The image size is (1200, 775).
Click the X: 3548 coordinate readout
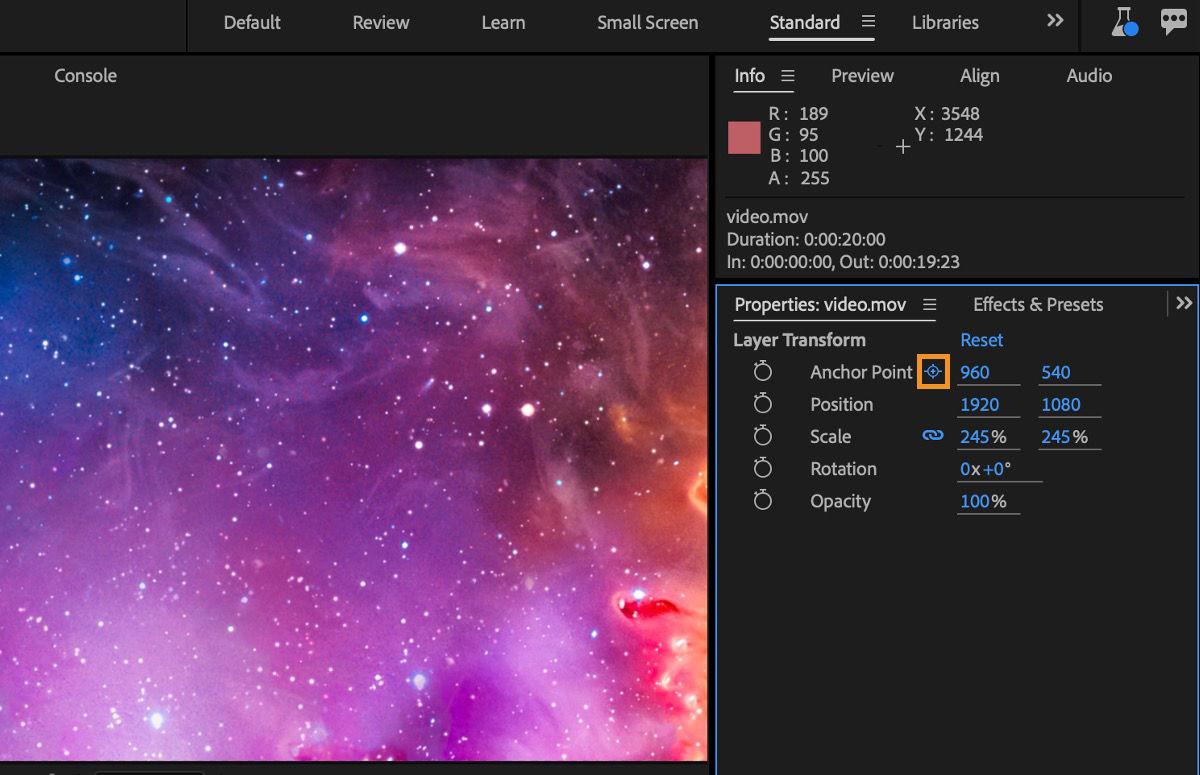coord(947,113)
